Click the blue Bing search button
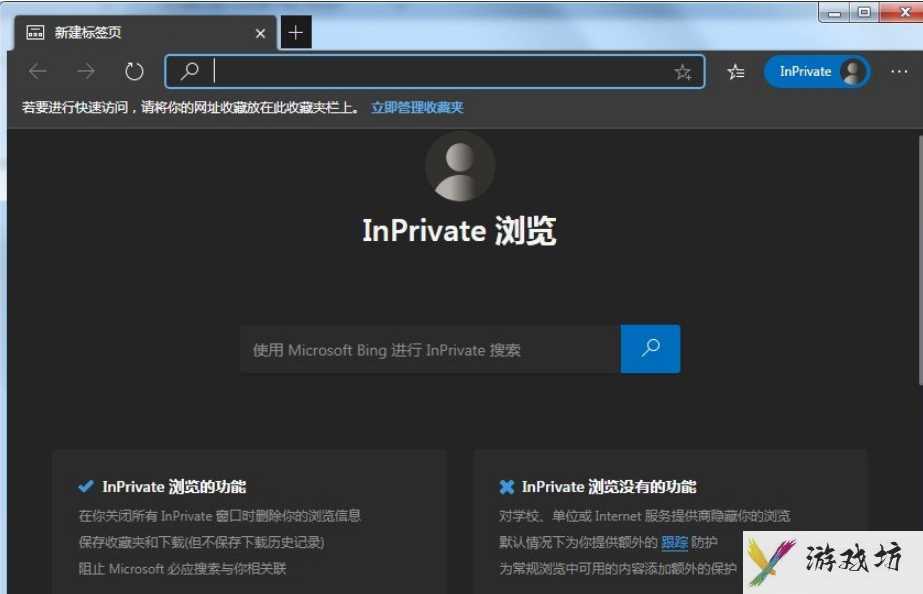The width and height of the screenshot is (923, 594). coord(650,349)
